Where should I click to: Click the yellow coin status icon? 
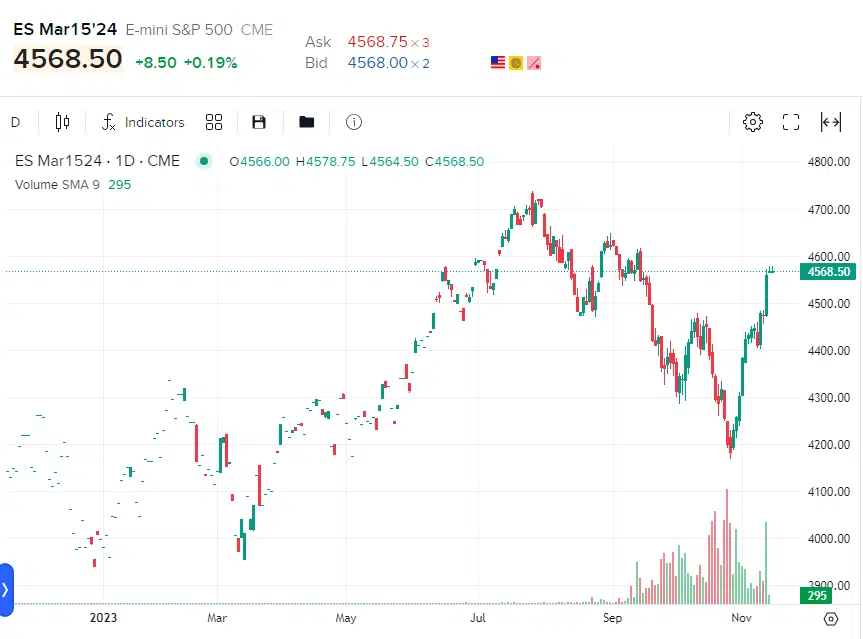point(516,63)
